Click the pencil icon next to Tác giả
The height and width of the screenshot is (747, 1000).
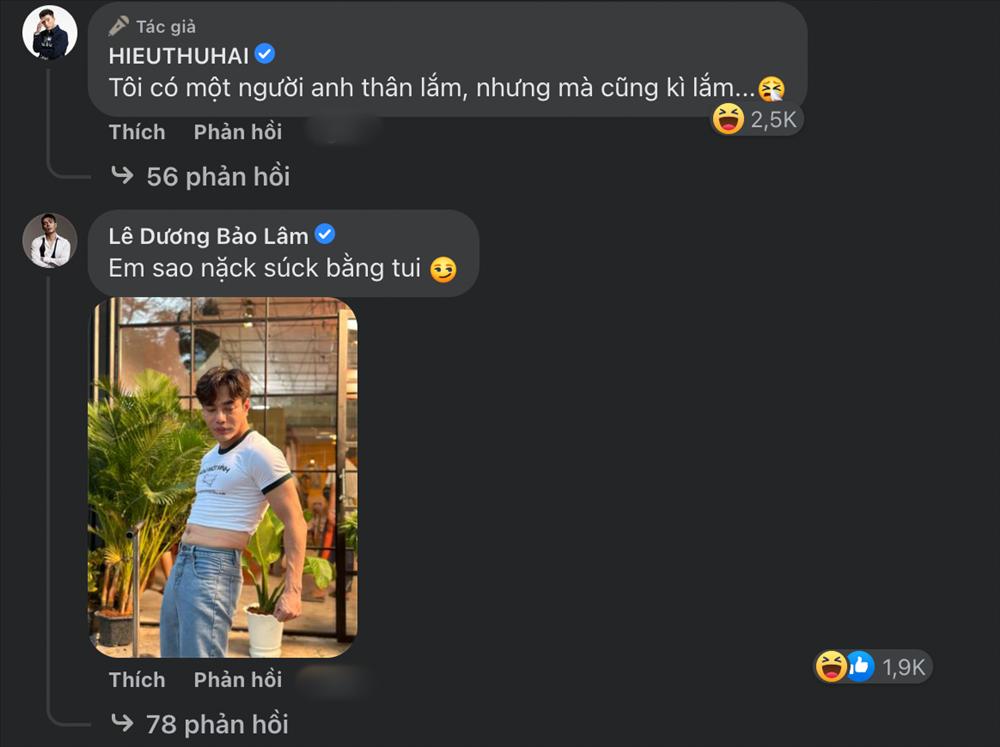pos(120,26)
